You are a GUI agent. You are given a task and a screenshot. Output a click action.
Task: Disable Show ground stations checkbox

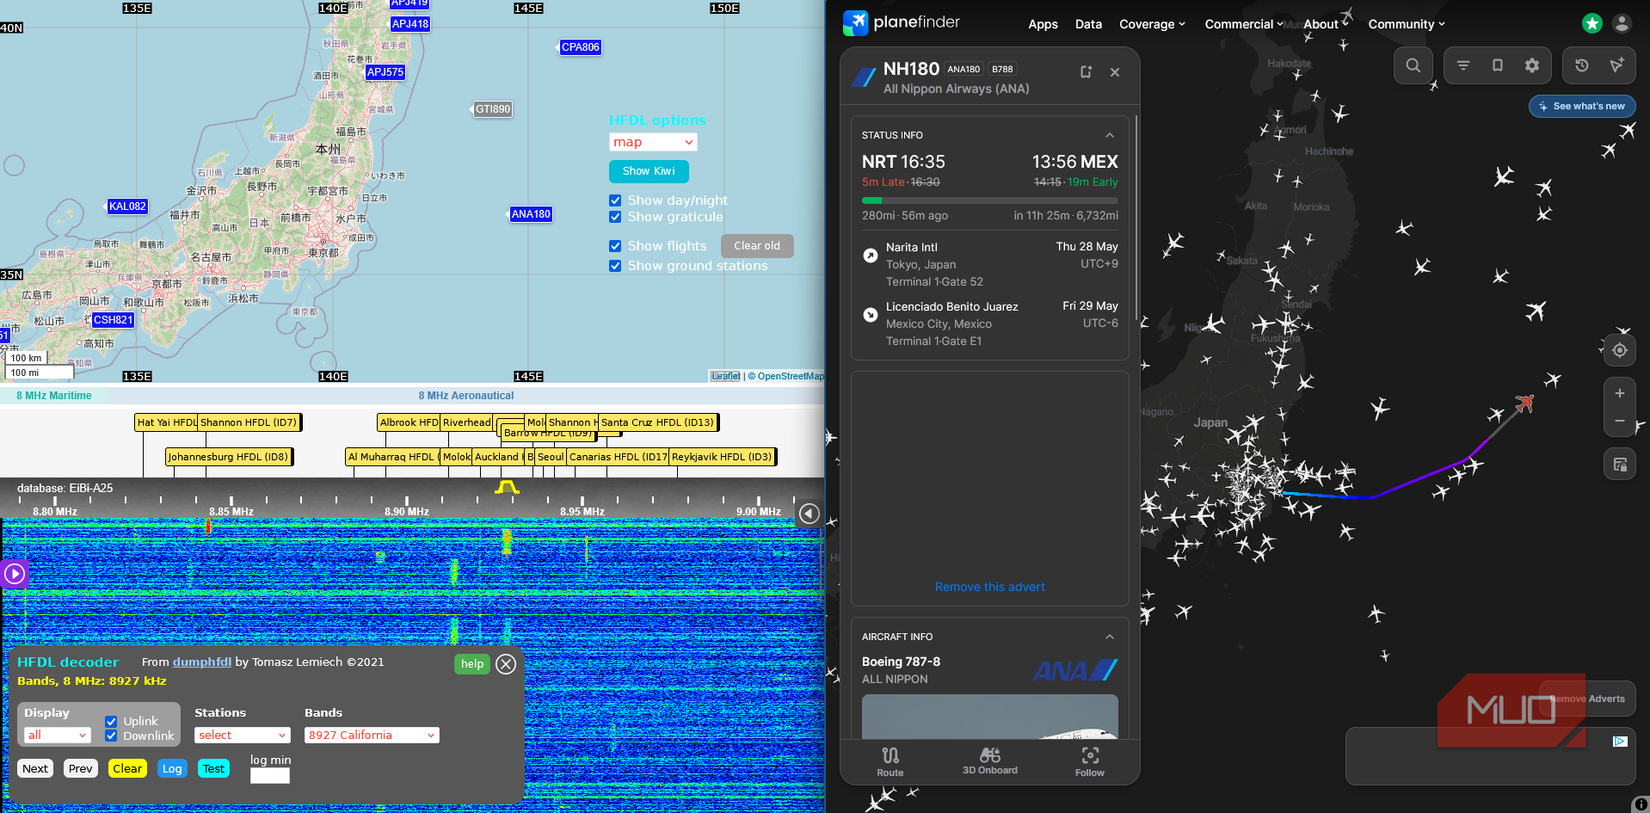(615, 266)
